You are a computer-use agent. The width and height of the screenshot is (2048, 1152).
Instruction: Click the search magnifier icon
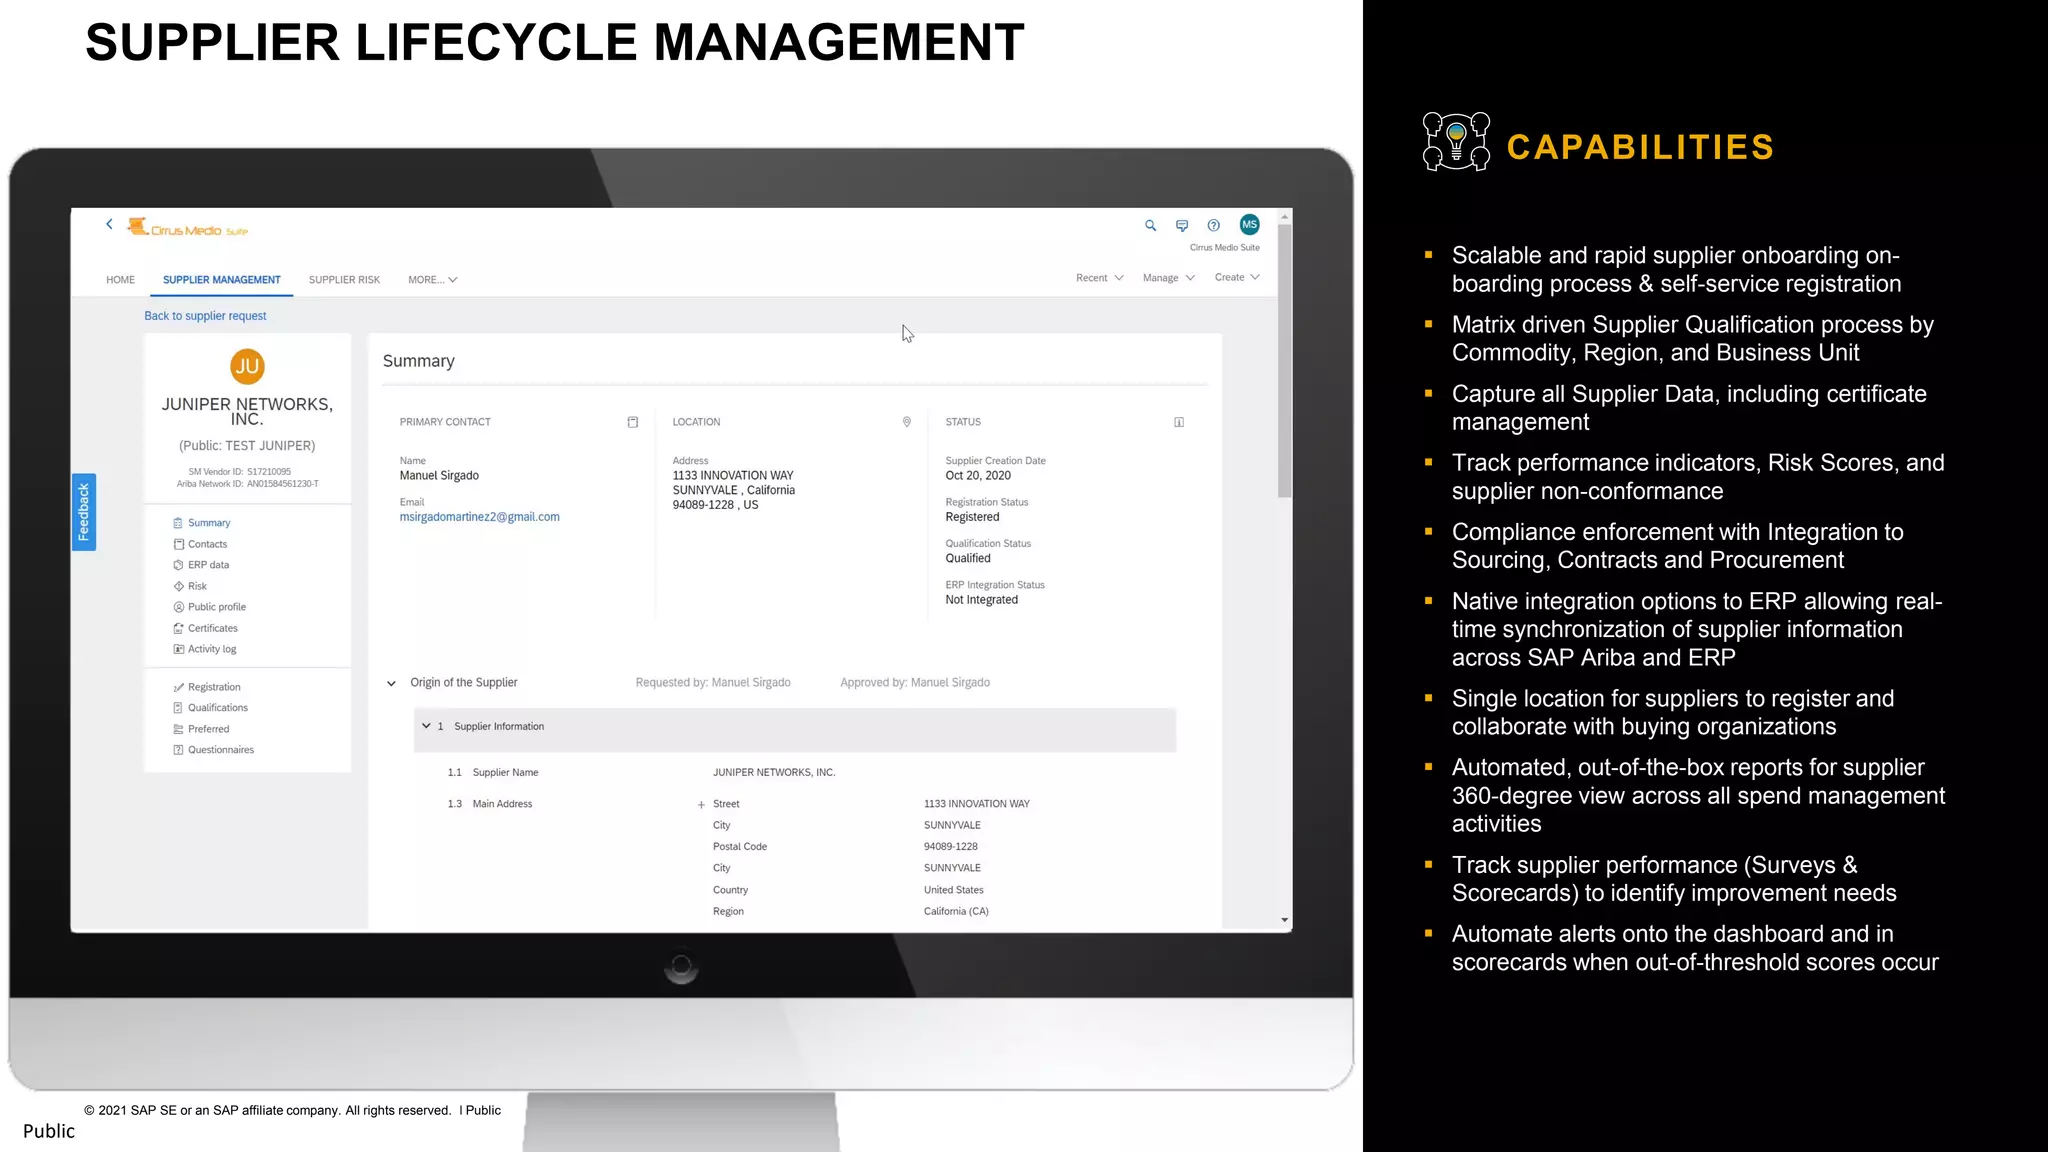tap(1150, 226)
